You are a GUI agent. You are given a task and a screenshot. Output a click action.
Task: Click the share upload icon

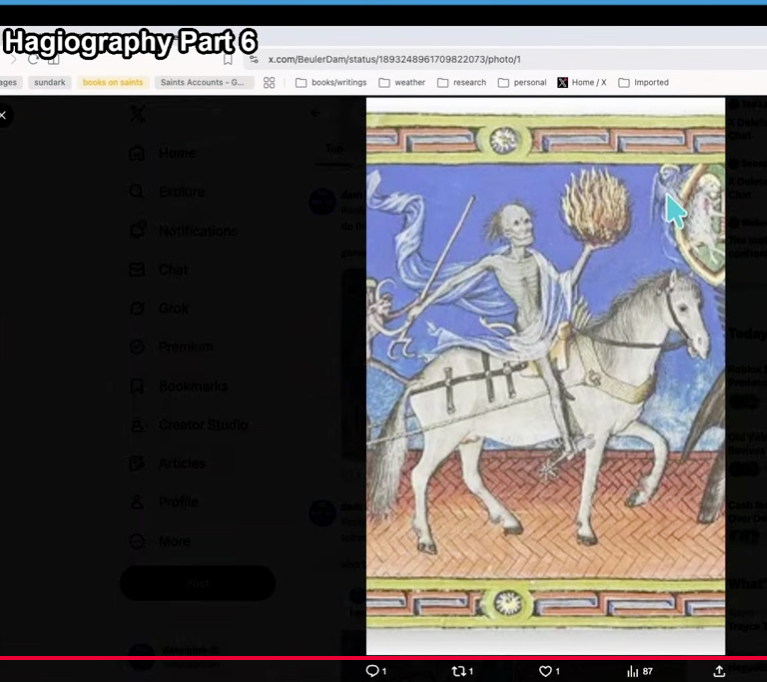tap(719, 671)
